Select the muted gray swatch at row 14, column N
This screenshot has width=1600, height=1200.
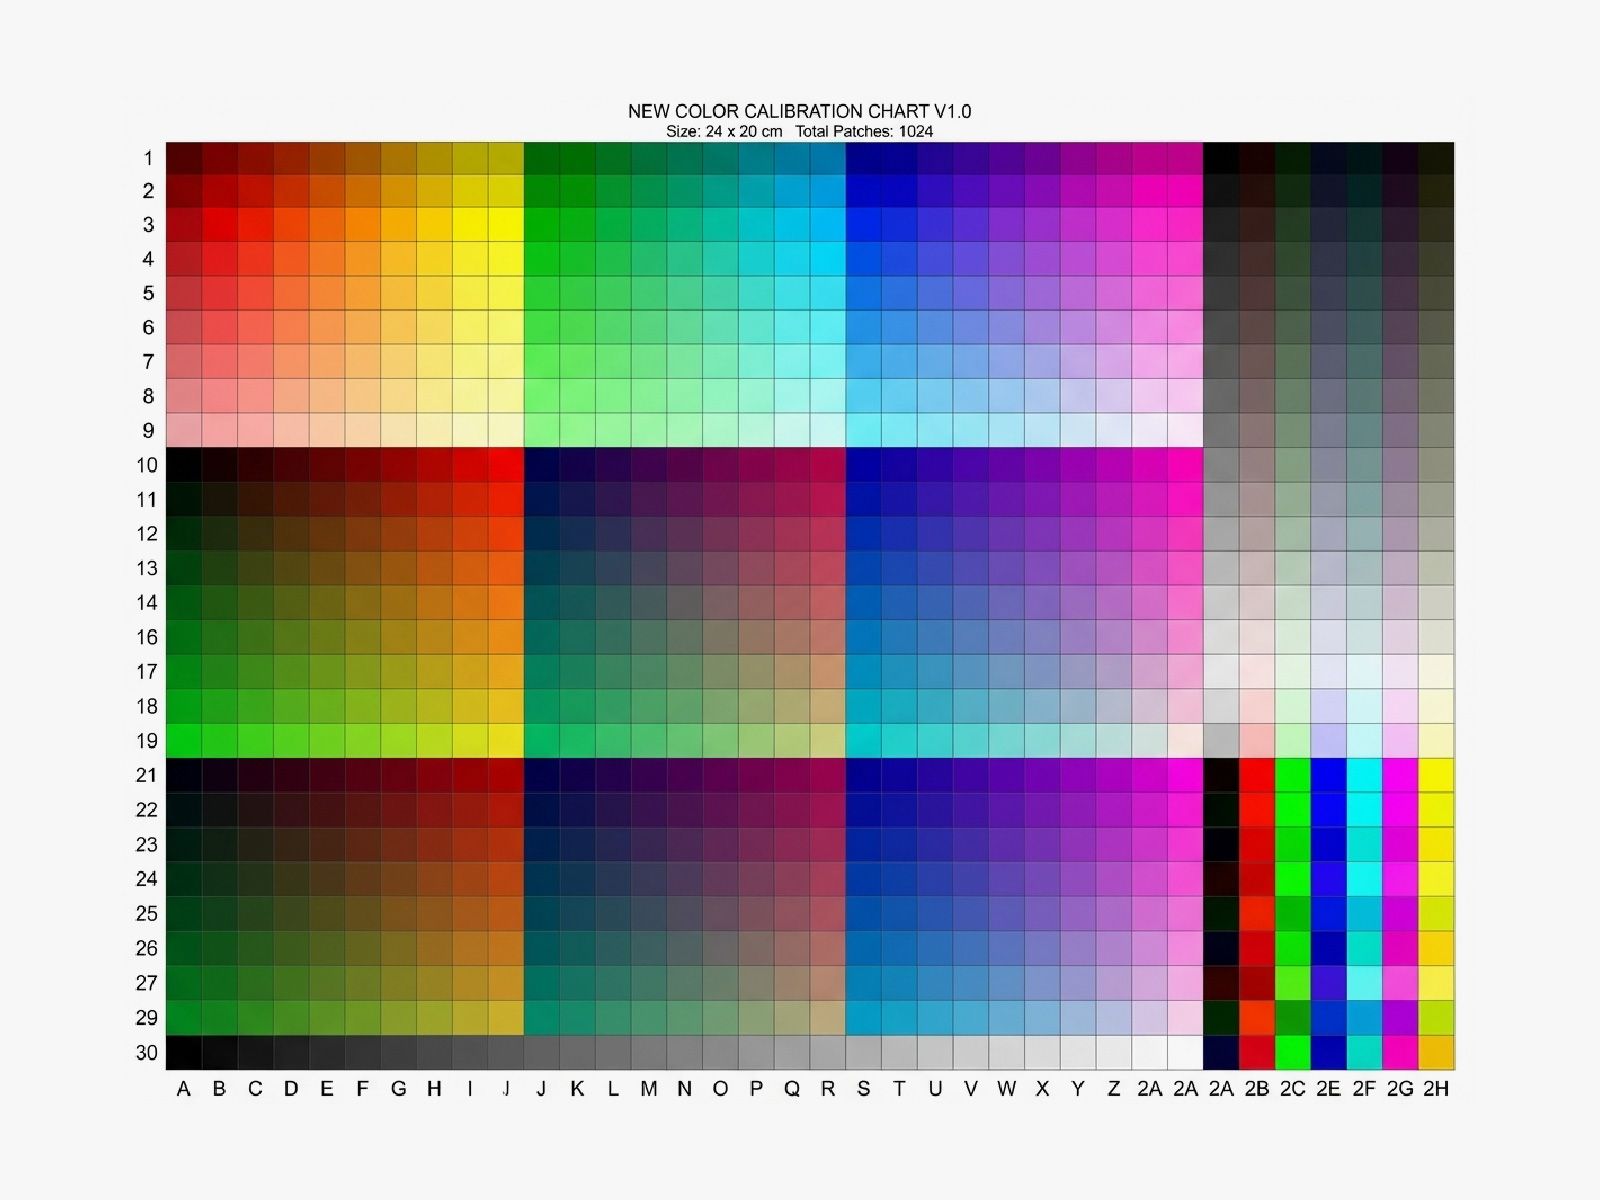685,602
